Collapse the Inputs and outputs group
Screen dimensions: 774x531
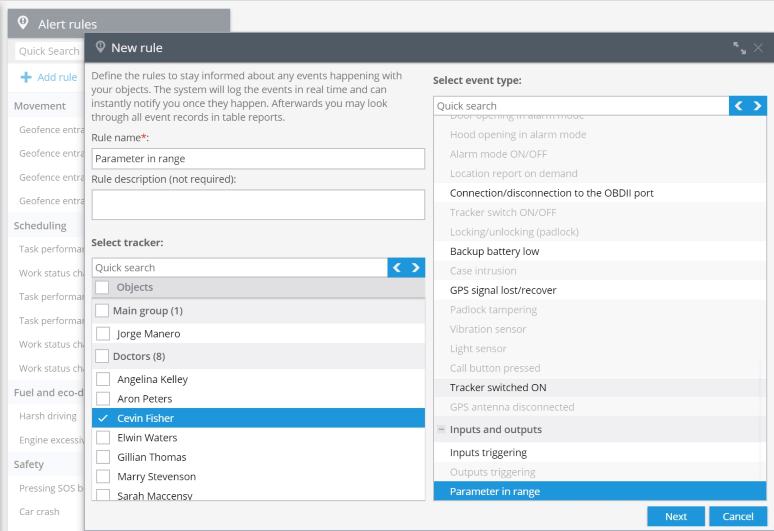(441, 429)
